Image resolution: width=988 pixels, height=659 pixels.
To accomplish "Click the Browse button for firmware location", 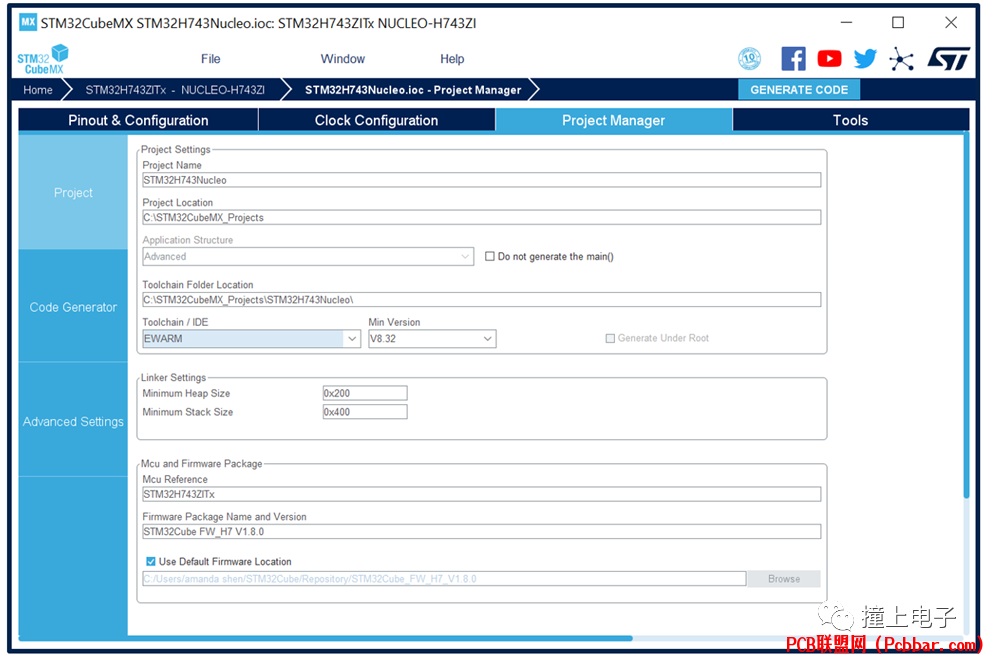I will click(784, 579).
